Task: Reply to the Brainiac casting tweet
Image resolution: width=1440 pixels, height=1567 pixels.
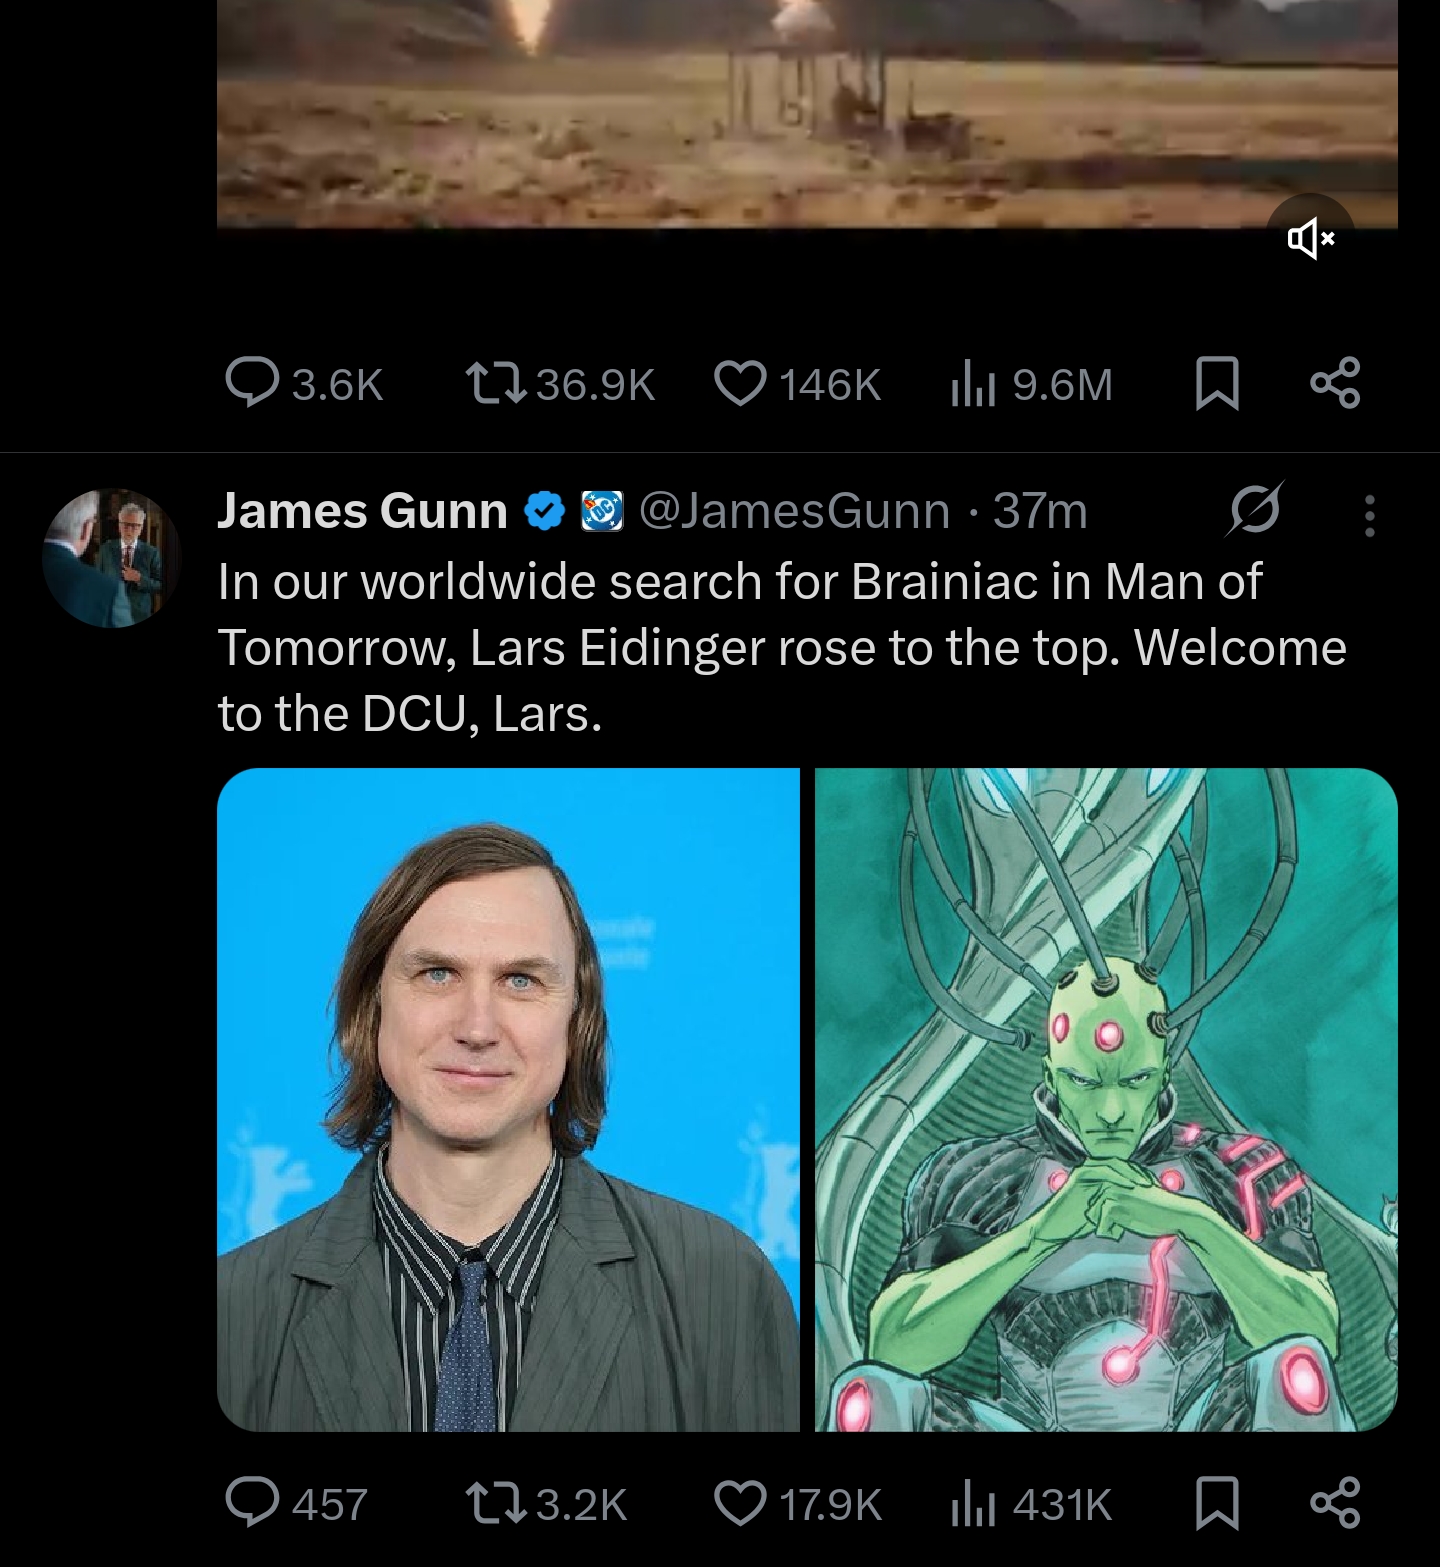Action: 252,1503
